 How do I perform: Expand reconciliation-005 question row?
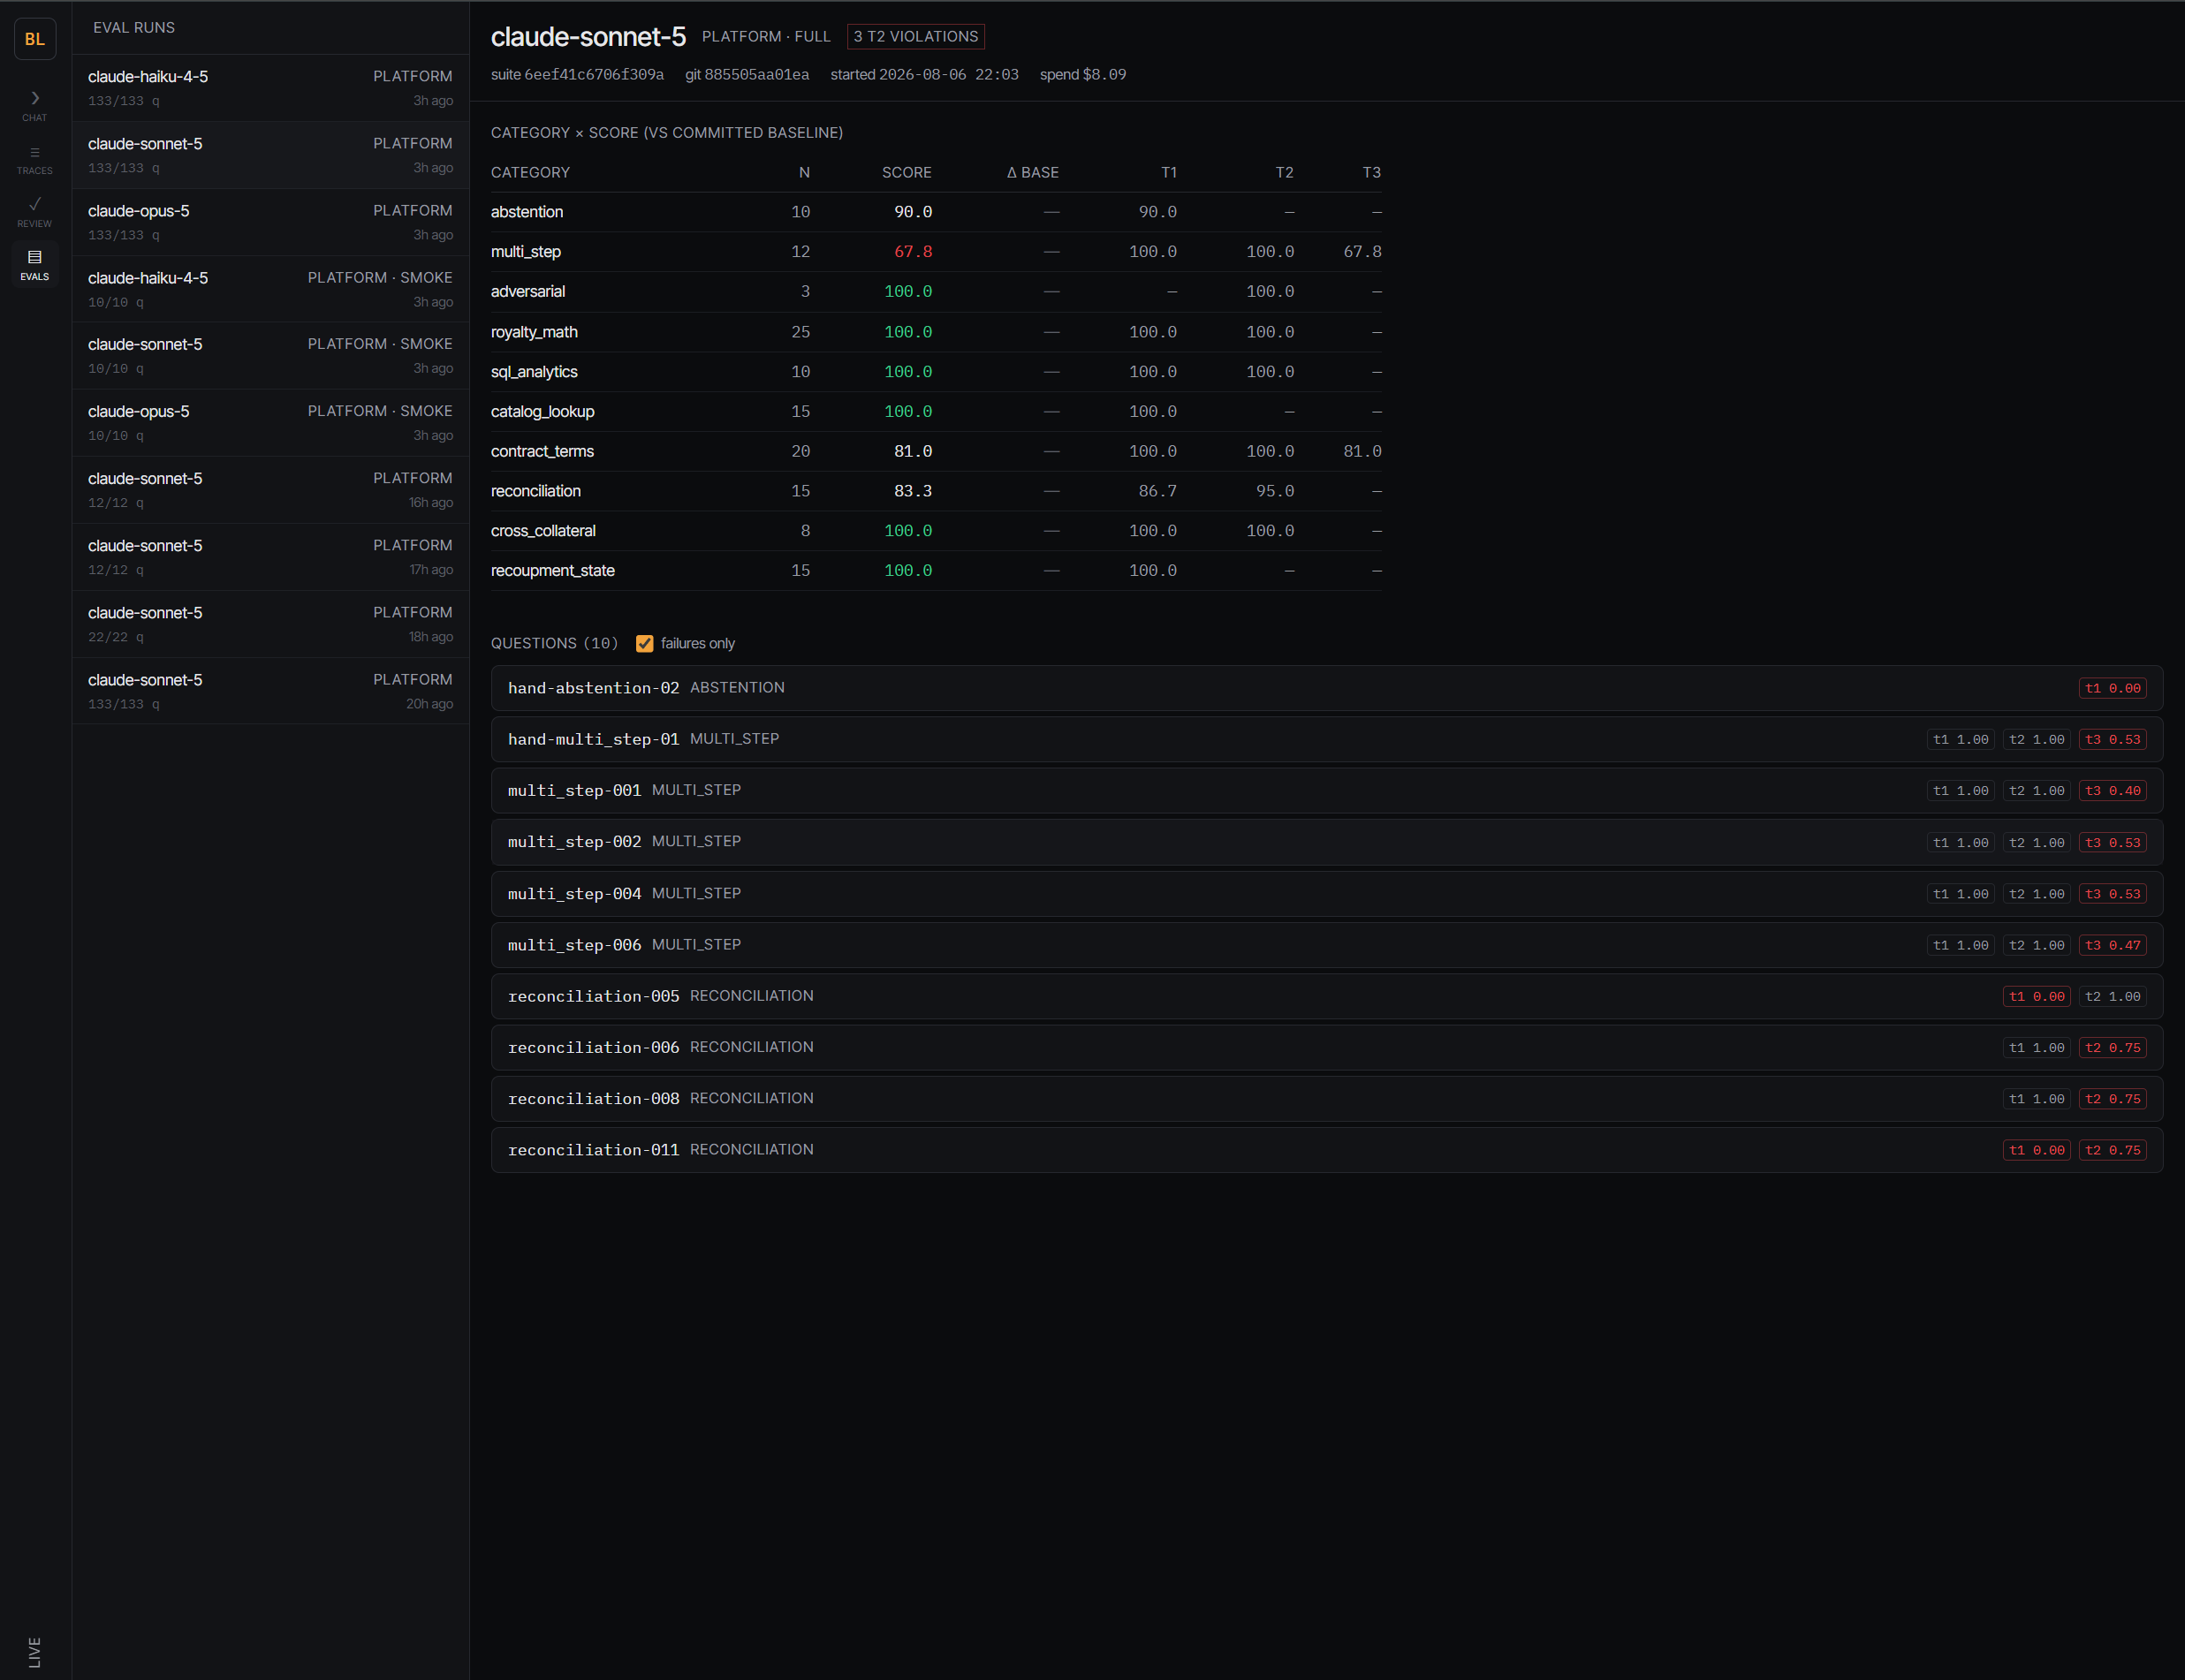click(1326, 996)
